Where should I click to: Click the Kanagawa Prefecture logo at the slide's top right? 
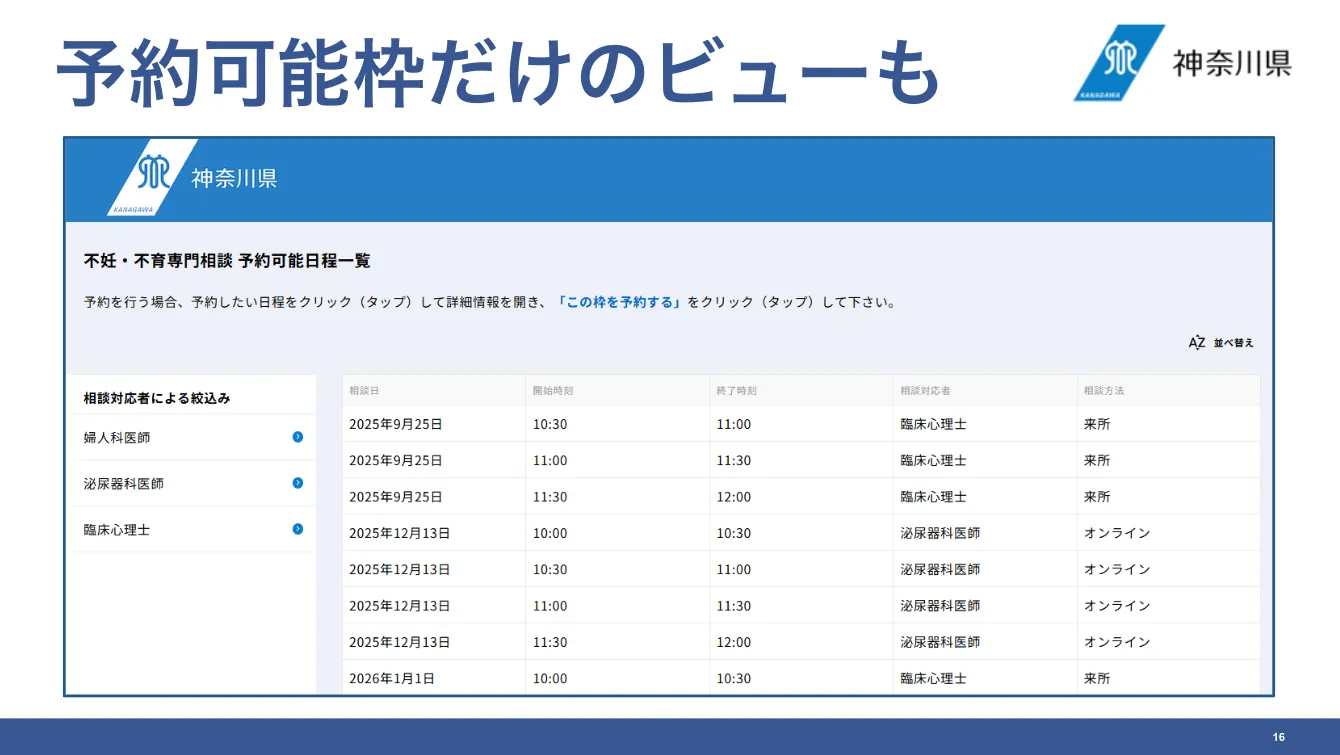1119,62
